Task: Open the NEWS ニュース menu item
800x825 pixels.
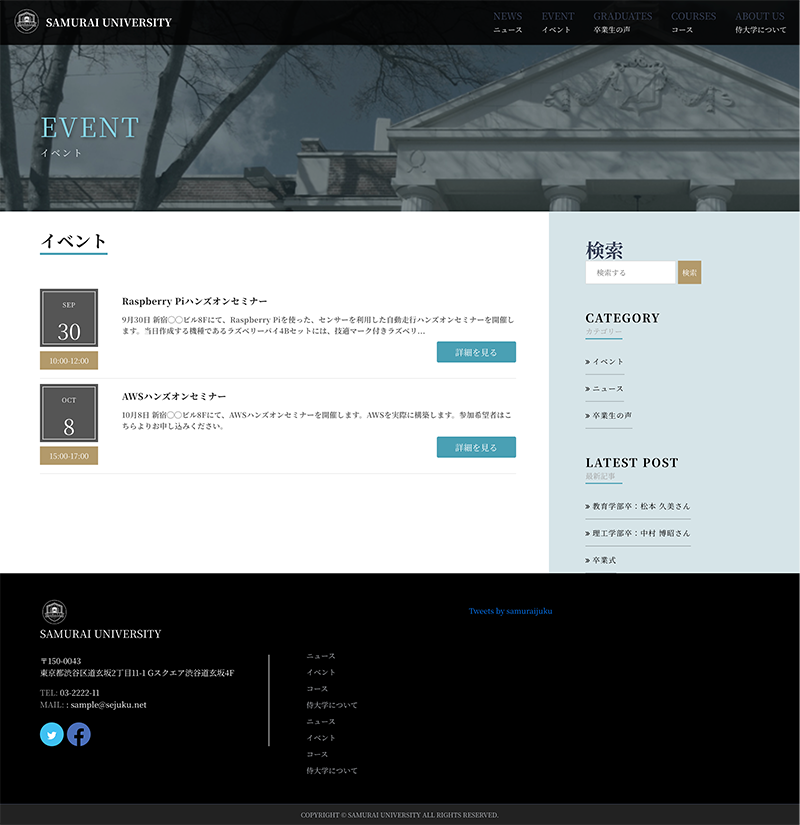Action: coord(508,22)
